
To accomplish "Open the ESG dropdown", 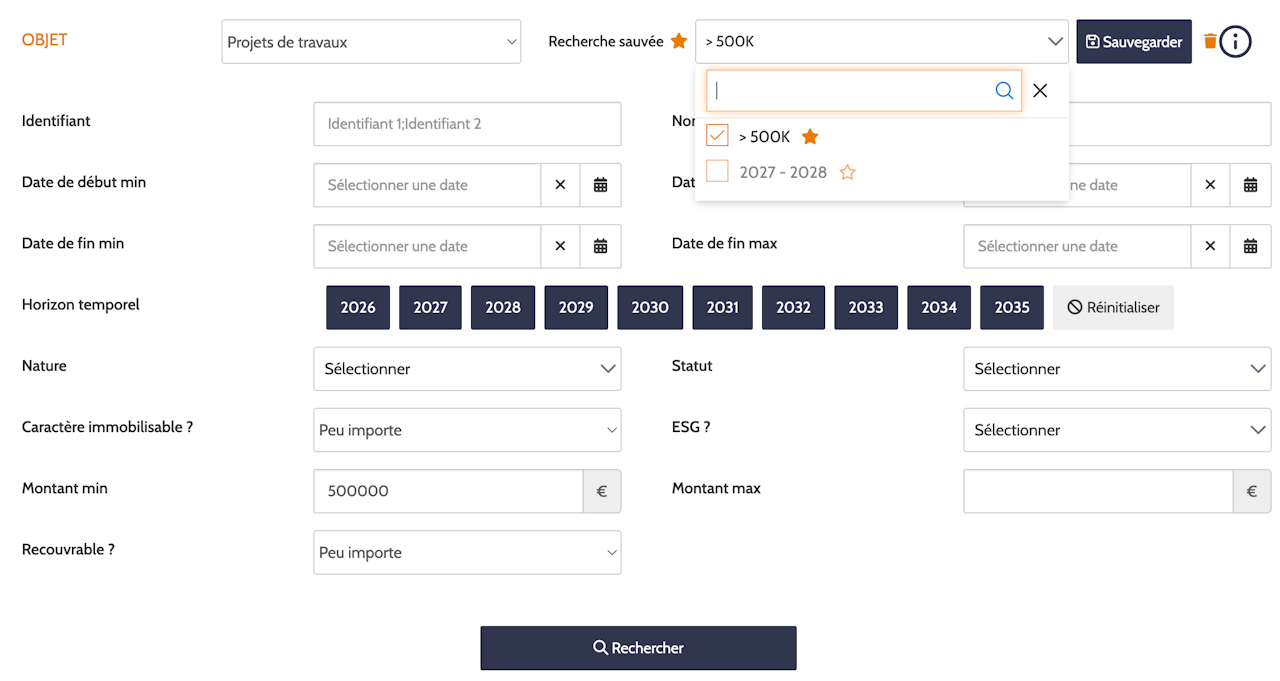I will pyautogui.click(x=1117, y=430).
